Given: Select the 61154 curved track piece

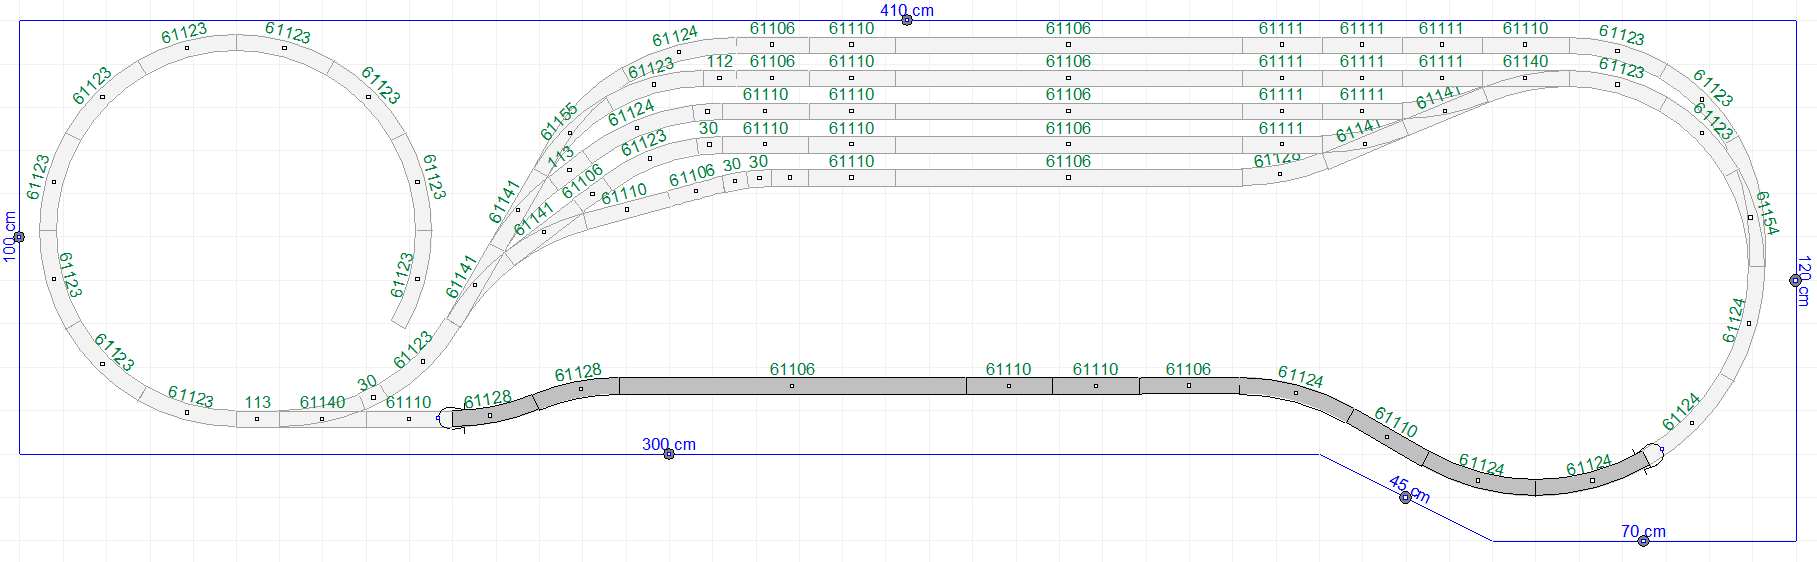Looking at the screenshot, I should pyautogui.click(x=1750, y=217).
